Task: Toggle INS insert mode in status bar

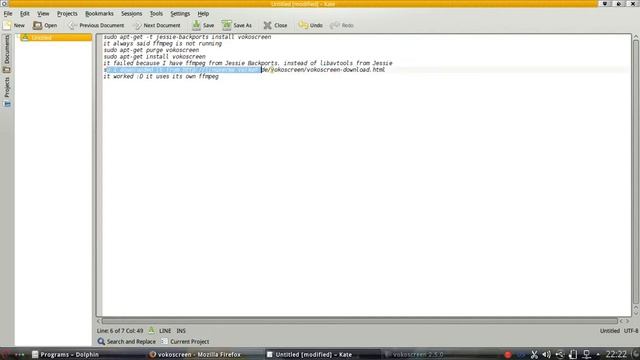Action: [181, 331]
